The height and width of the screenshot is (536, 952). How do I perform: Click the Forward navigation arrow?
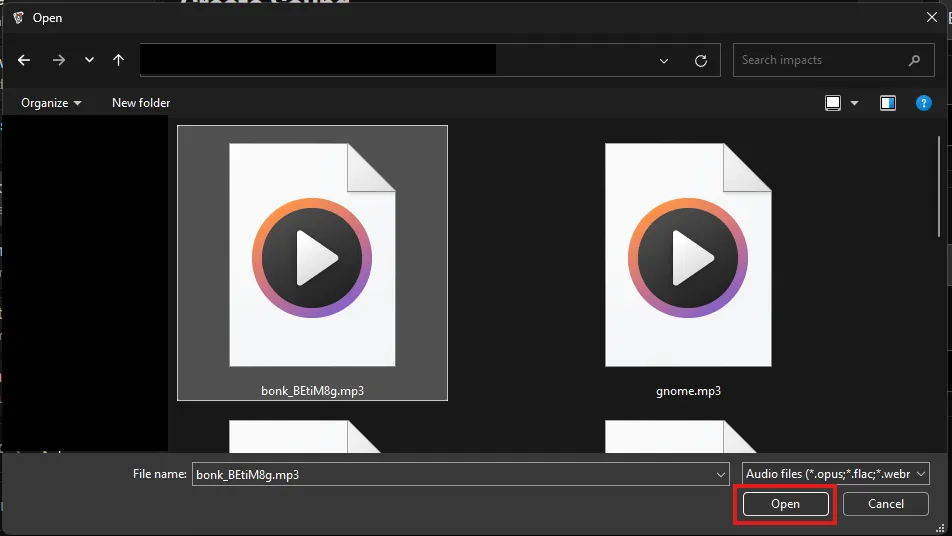pyautogui.click(x=59, y=60)
